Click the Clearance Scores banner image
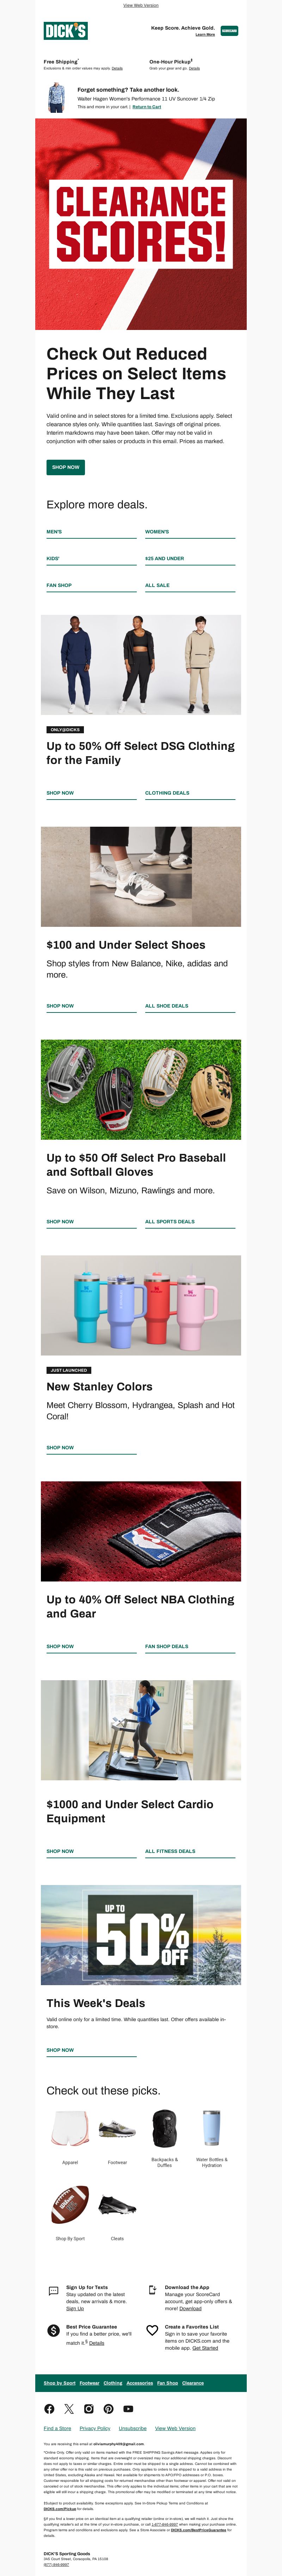Screen dimensions: 282x2576 tap(141, 224)
